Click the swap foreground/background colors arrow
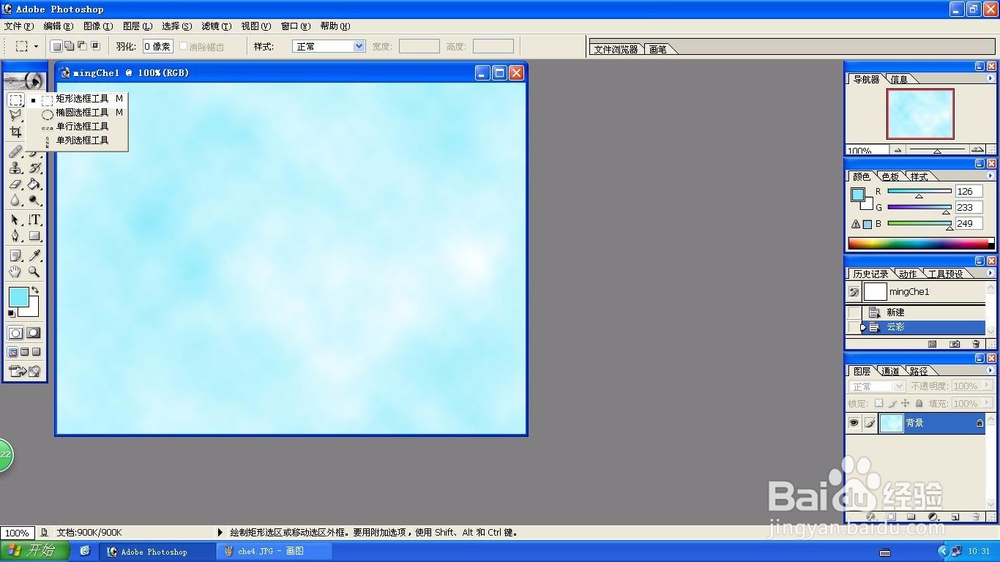The image size is (1000, 562). pyautogui.click(x=36, y=290)
